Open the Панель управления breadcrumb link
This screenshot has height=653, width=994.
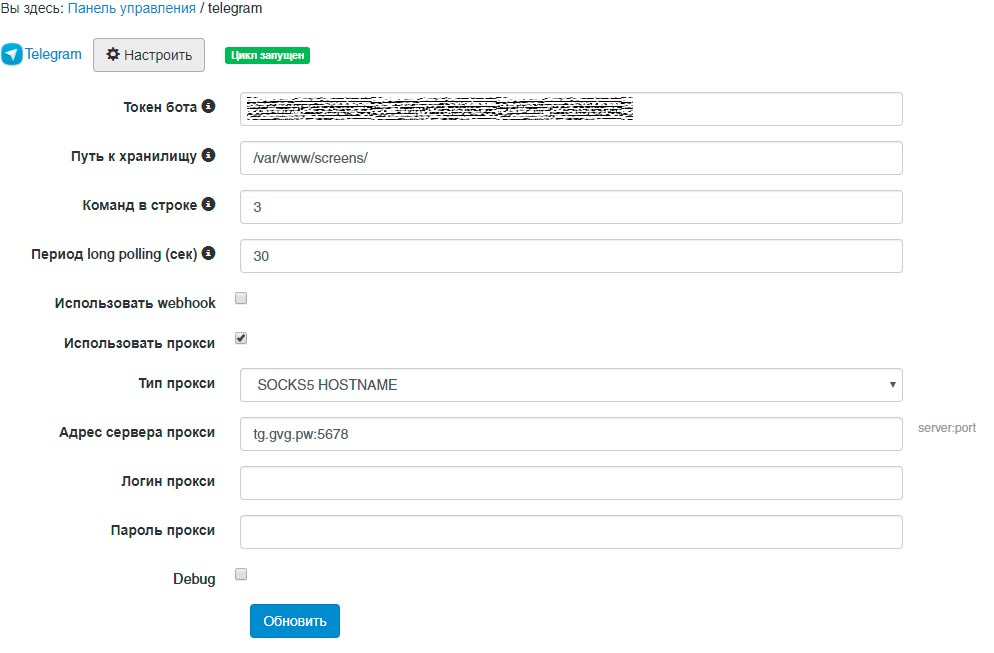tap(132, 8)
